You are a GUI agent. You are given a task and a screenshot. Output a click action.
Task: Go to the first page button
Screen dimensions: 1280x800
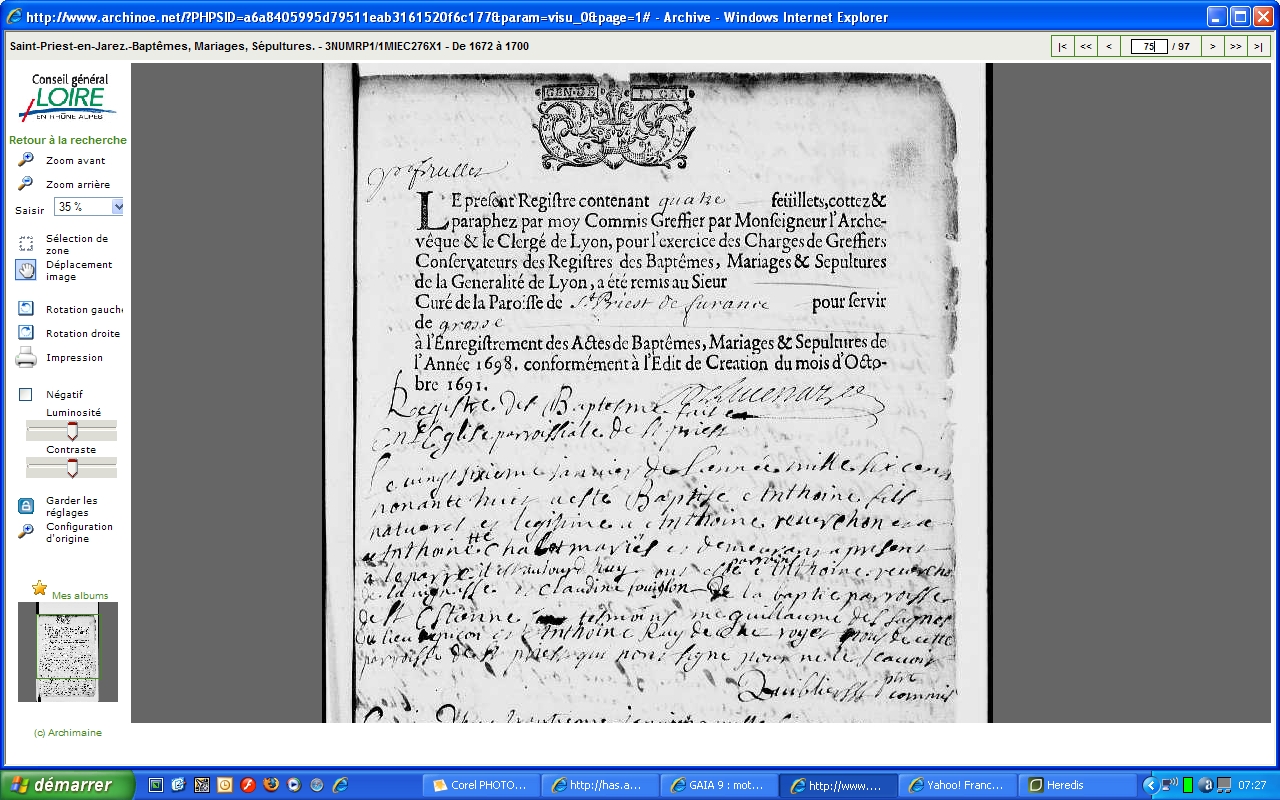[x=1062, y=46]
